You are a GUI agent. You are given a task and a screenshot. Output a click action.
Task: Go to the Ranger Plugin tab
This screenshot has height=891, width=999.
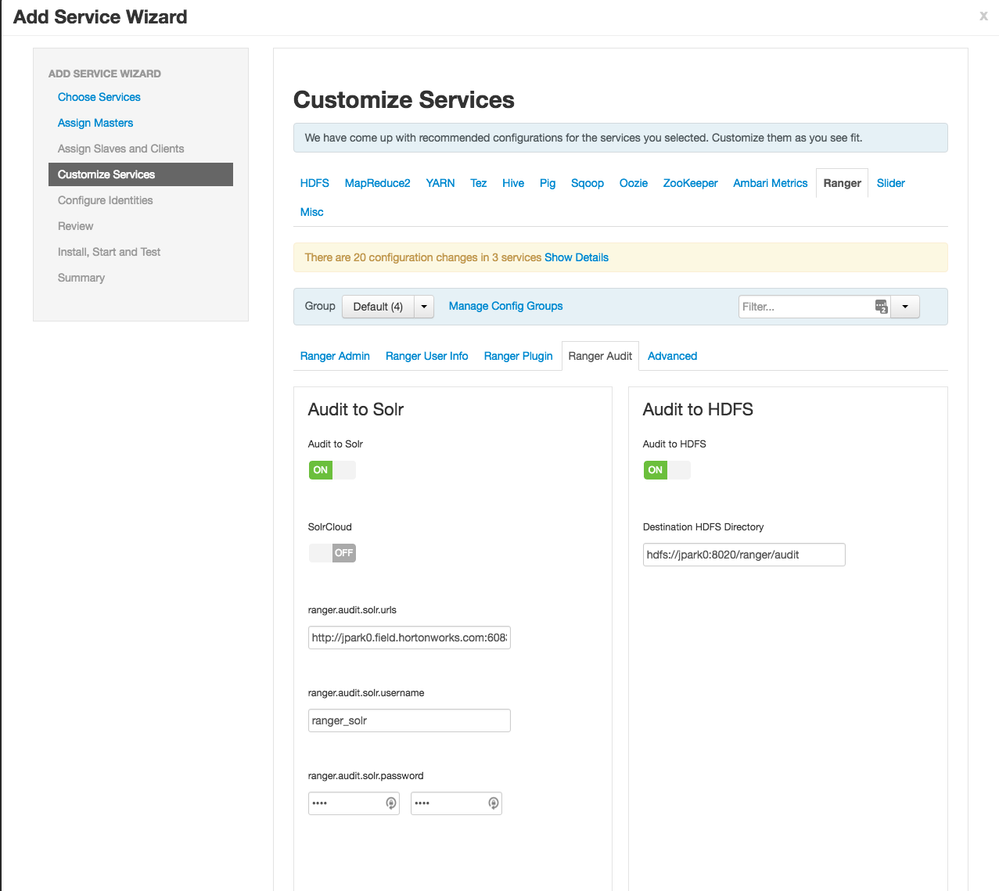(518, 356)
